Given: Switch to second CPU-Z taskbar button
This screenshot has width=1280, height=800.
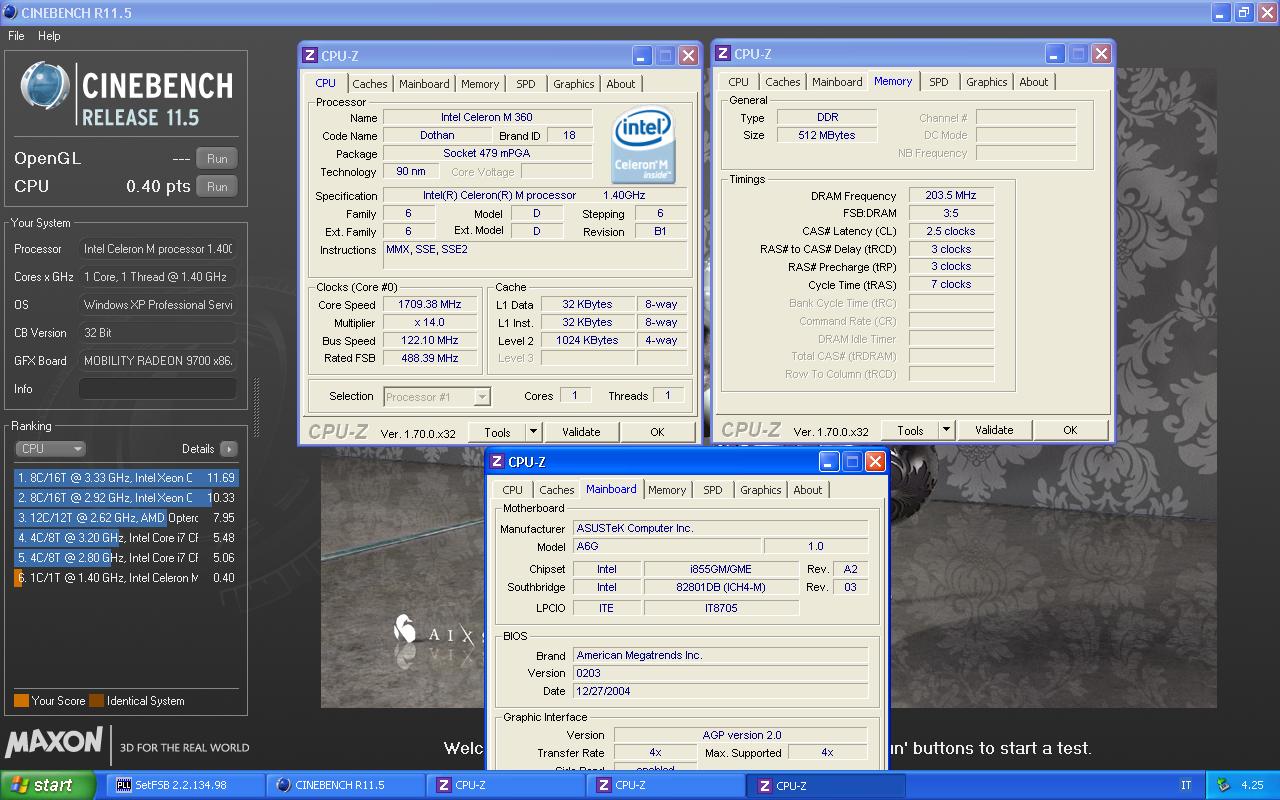Looking at the screenshot, I should [665, 785].
